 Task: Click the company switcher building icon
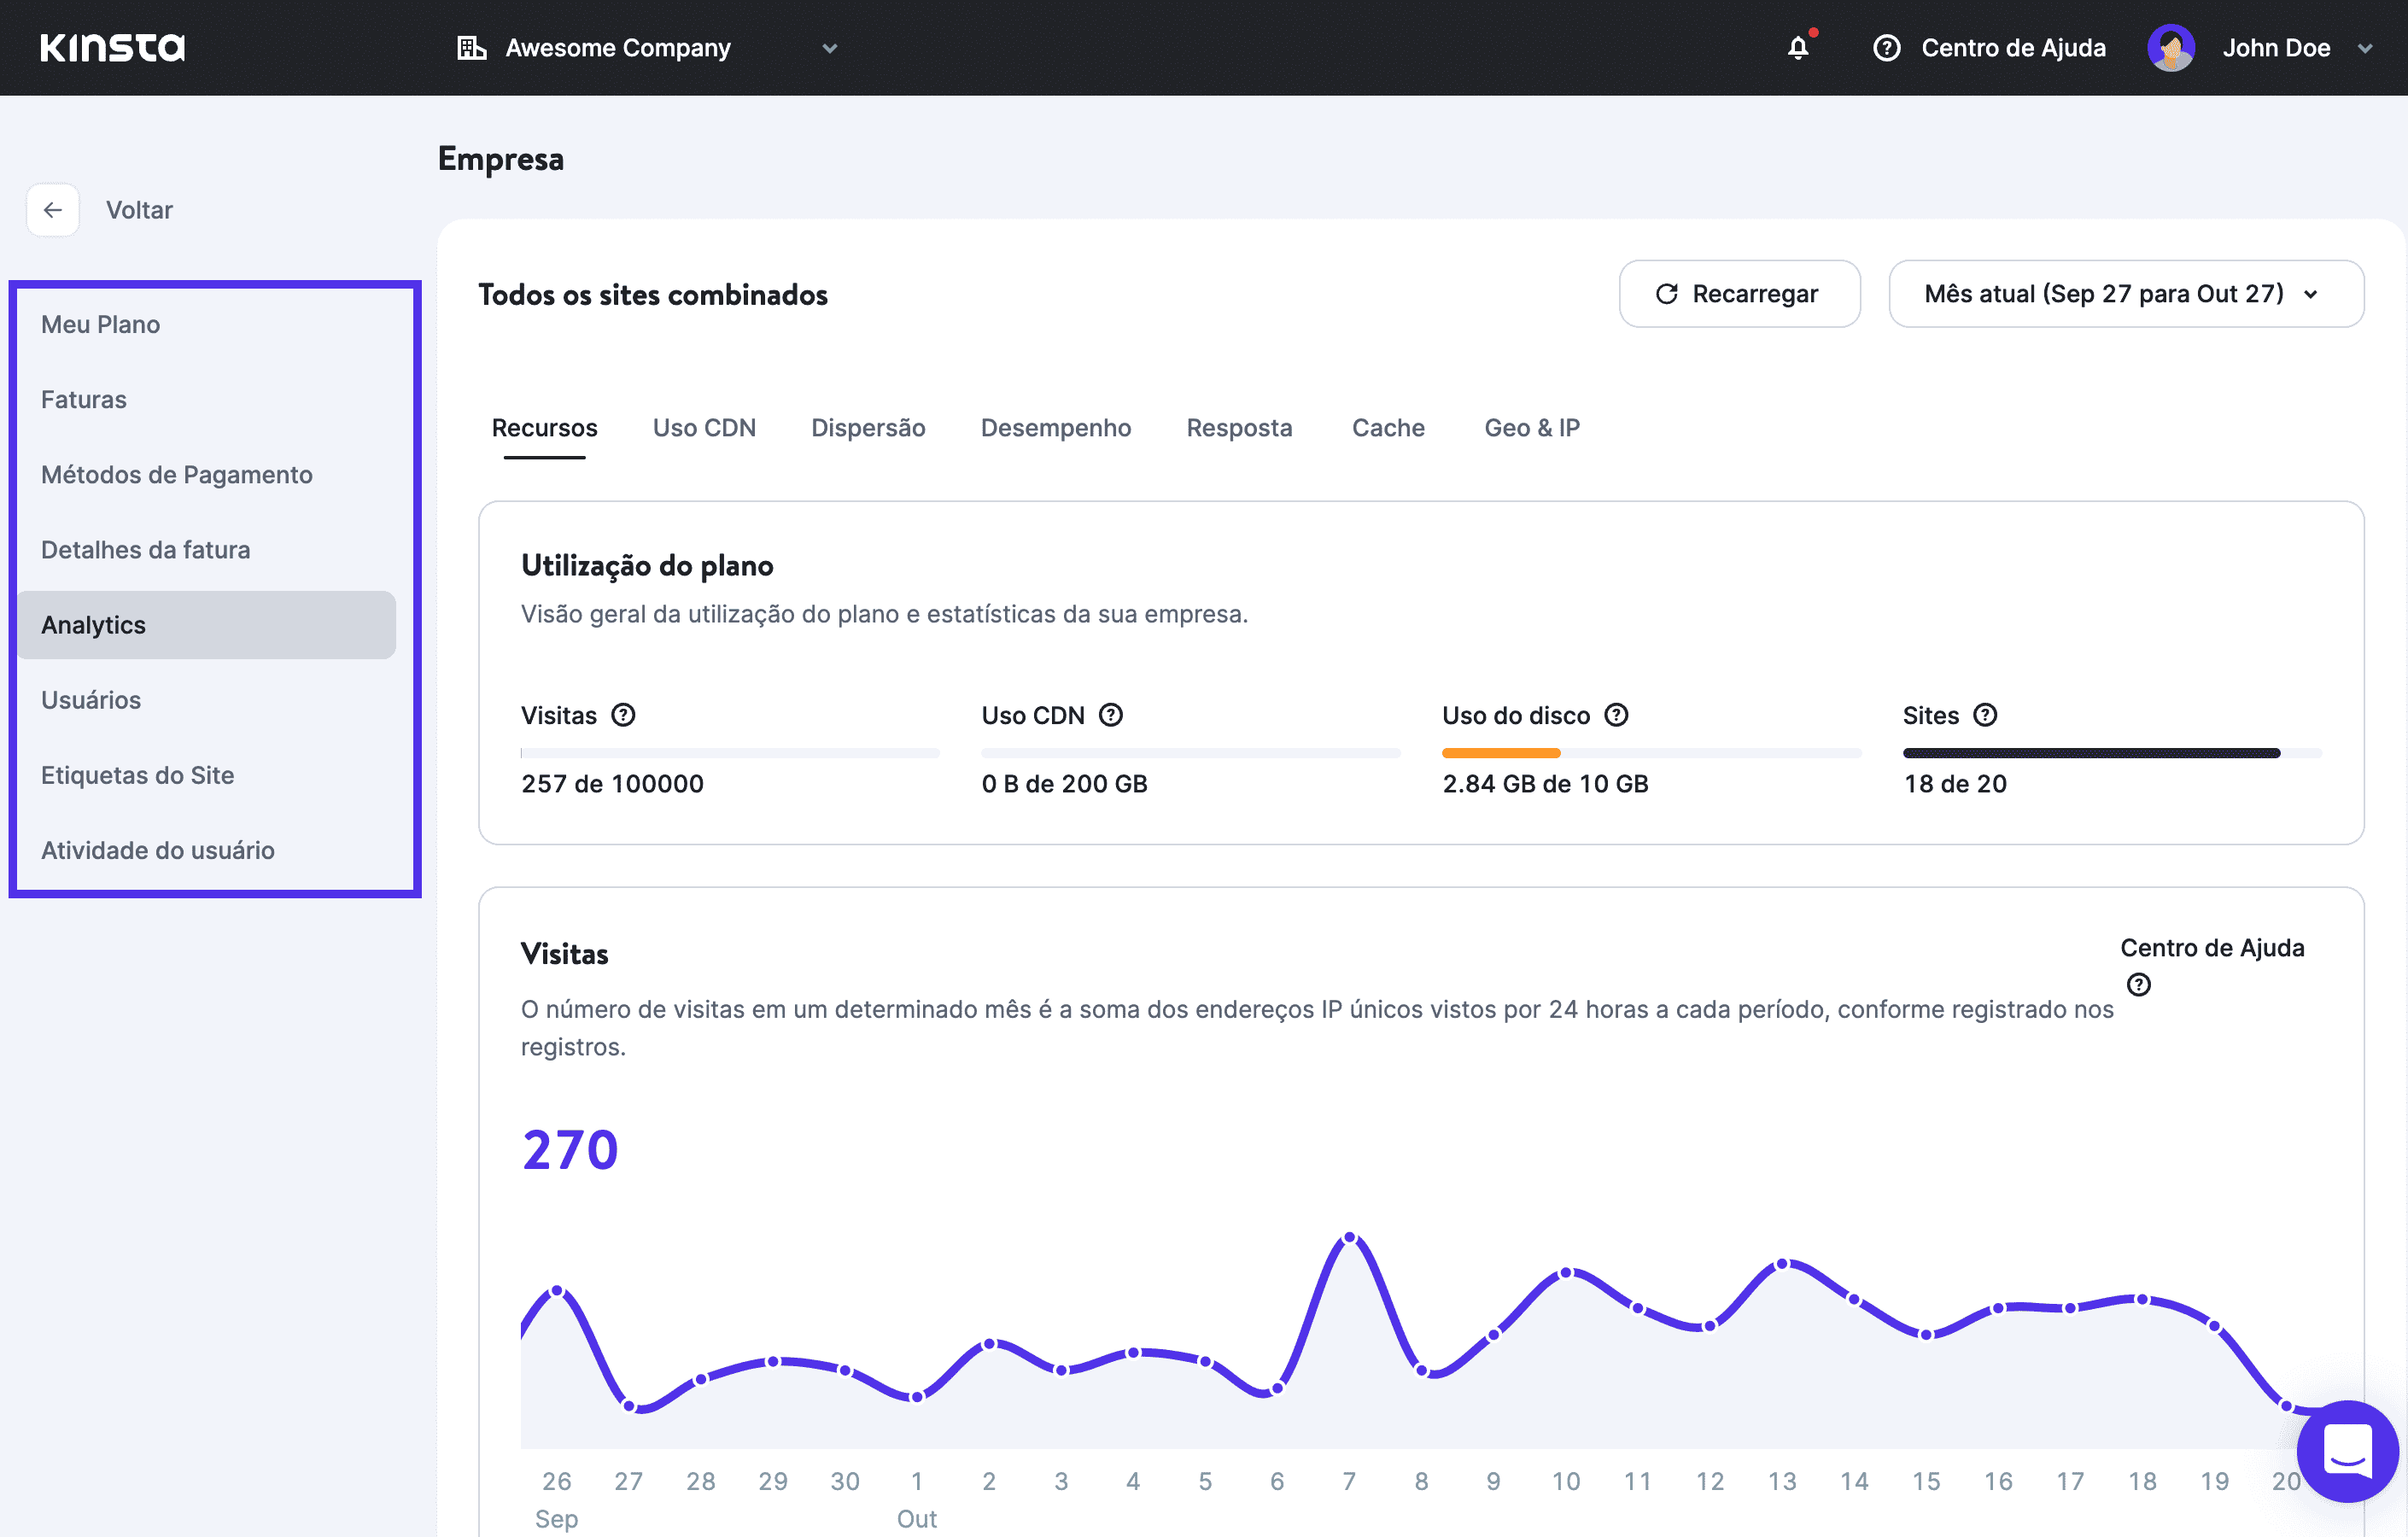(x=467, y=47)
